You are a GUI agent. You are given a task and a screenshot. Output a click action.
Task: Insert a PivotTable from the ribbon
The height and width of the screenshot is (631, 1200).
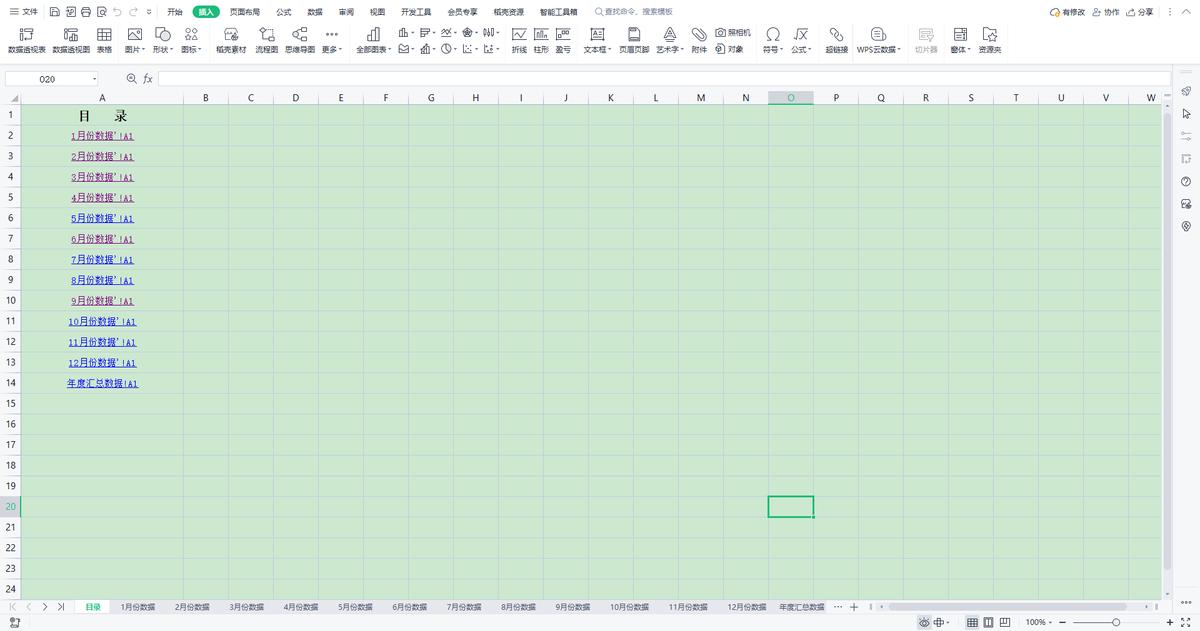[27, 40]
